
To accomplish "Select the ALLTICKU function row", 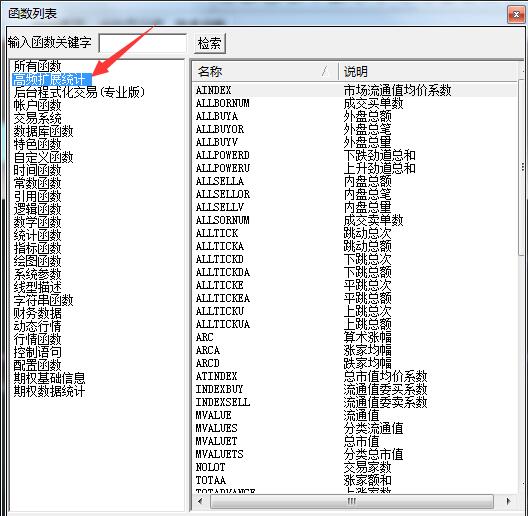I will pyautogui.click(x=355, y=311).
